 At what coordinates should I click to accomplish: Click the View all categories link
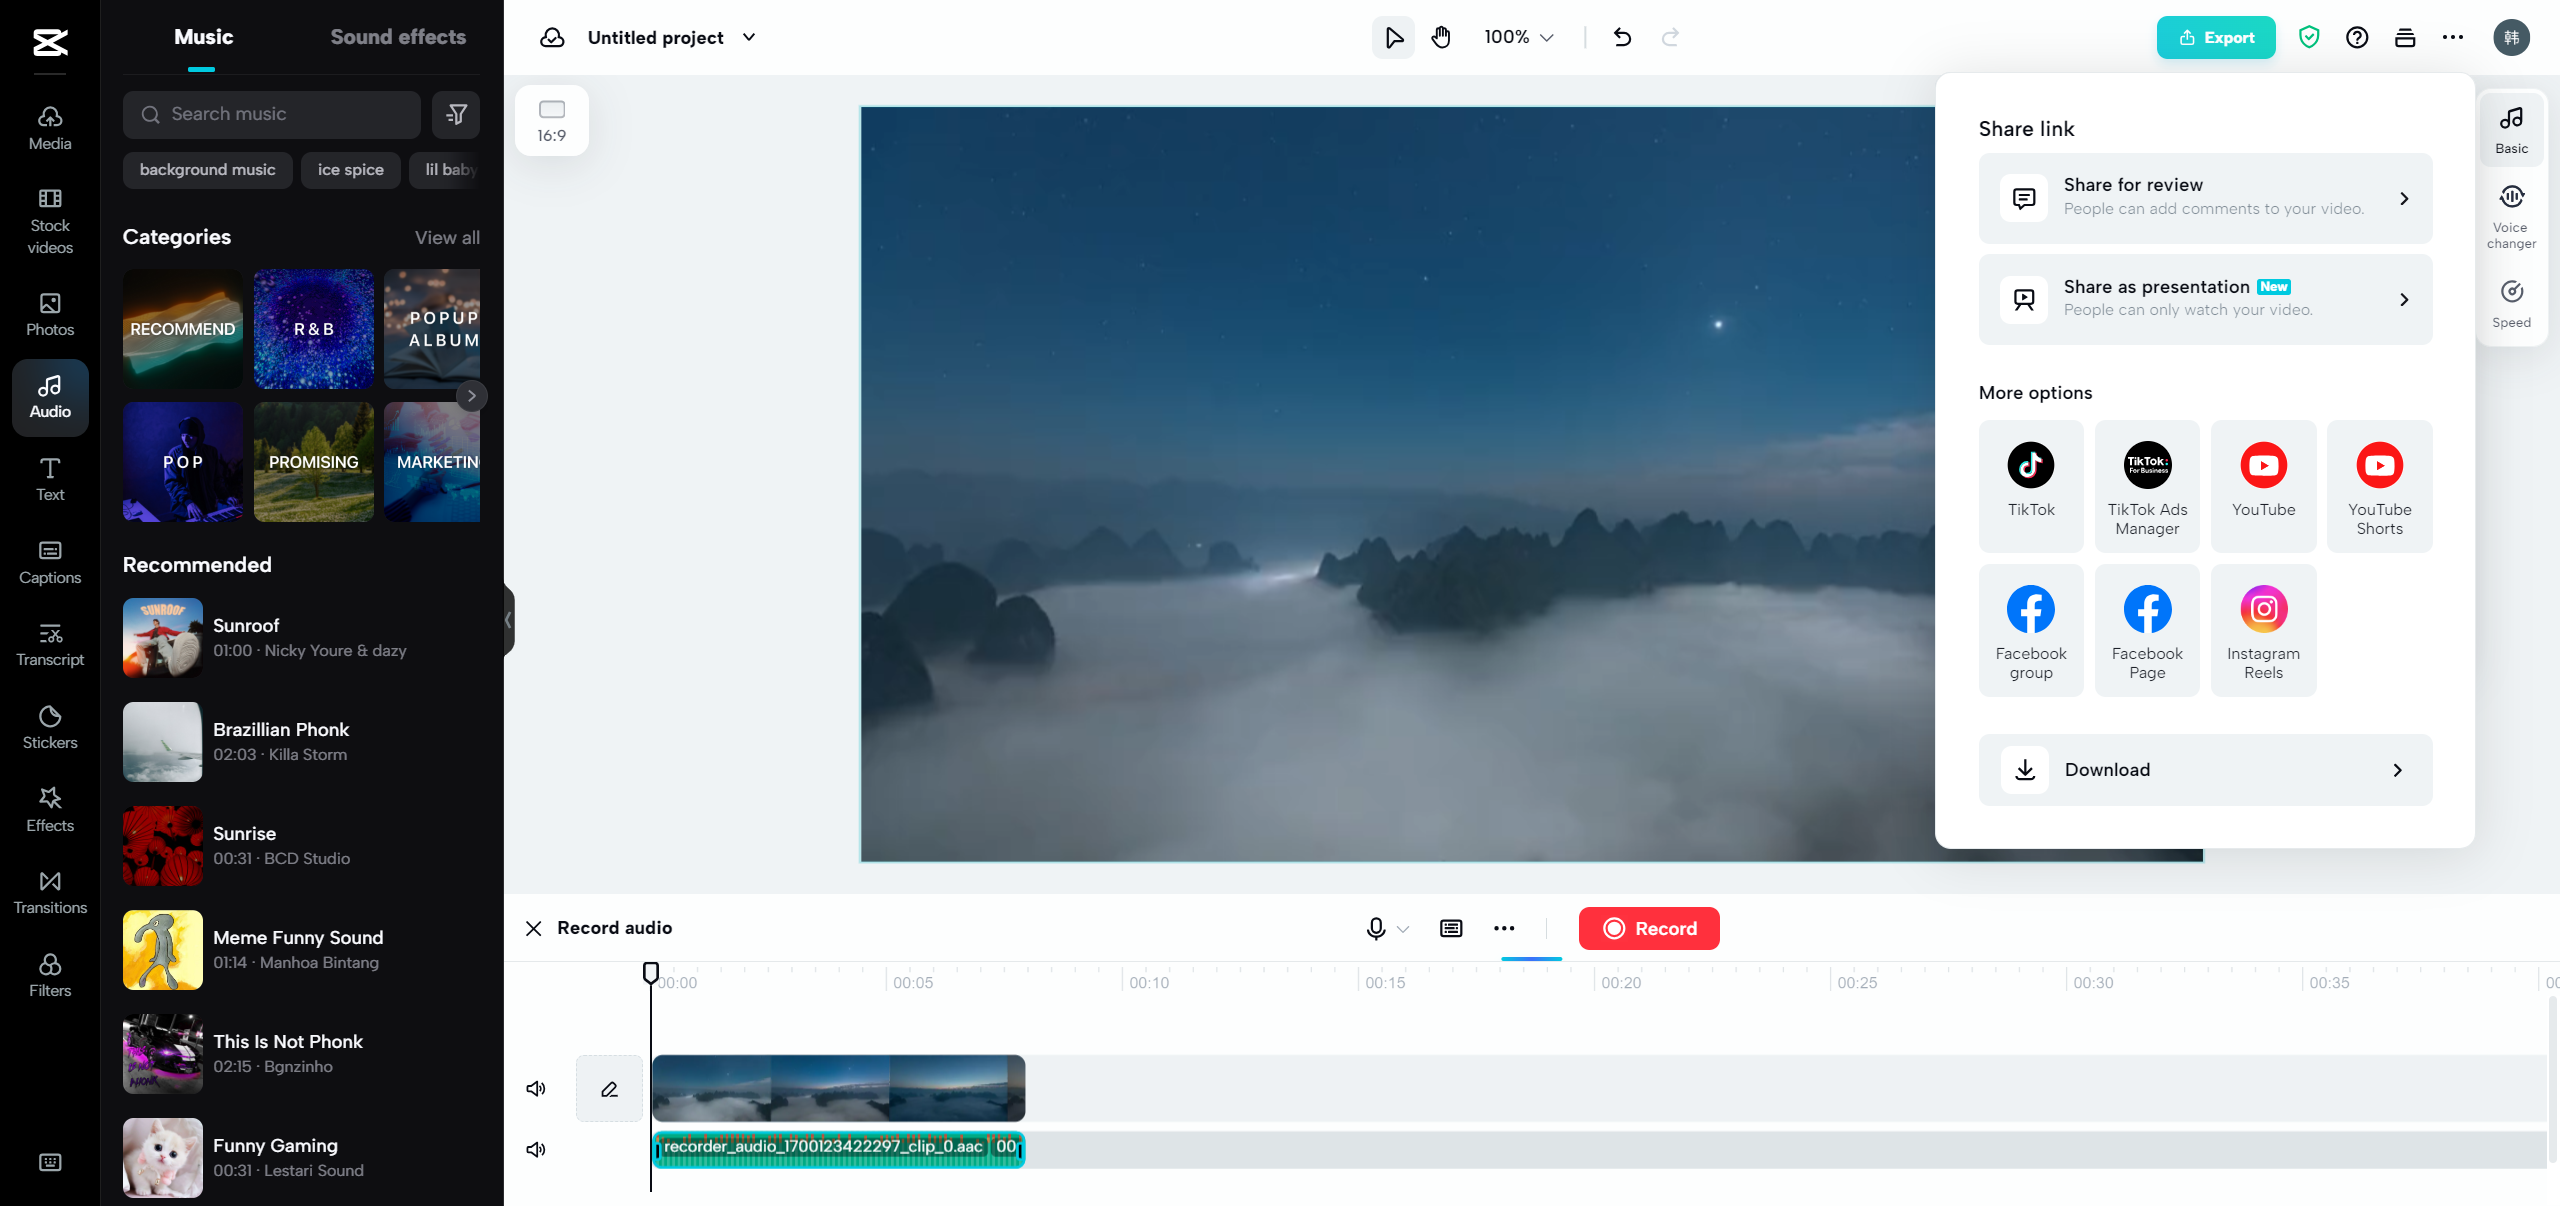(446, 238)
